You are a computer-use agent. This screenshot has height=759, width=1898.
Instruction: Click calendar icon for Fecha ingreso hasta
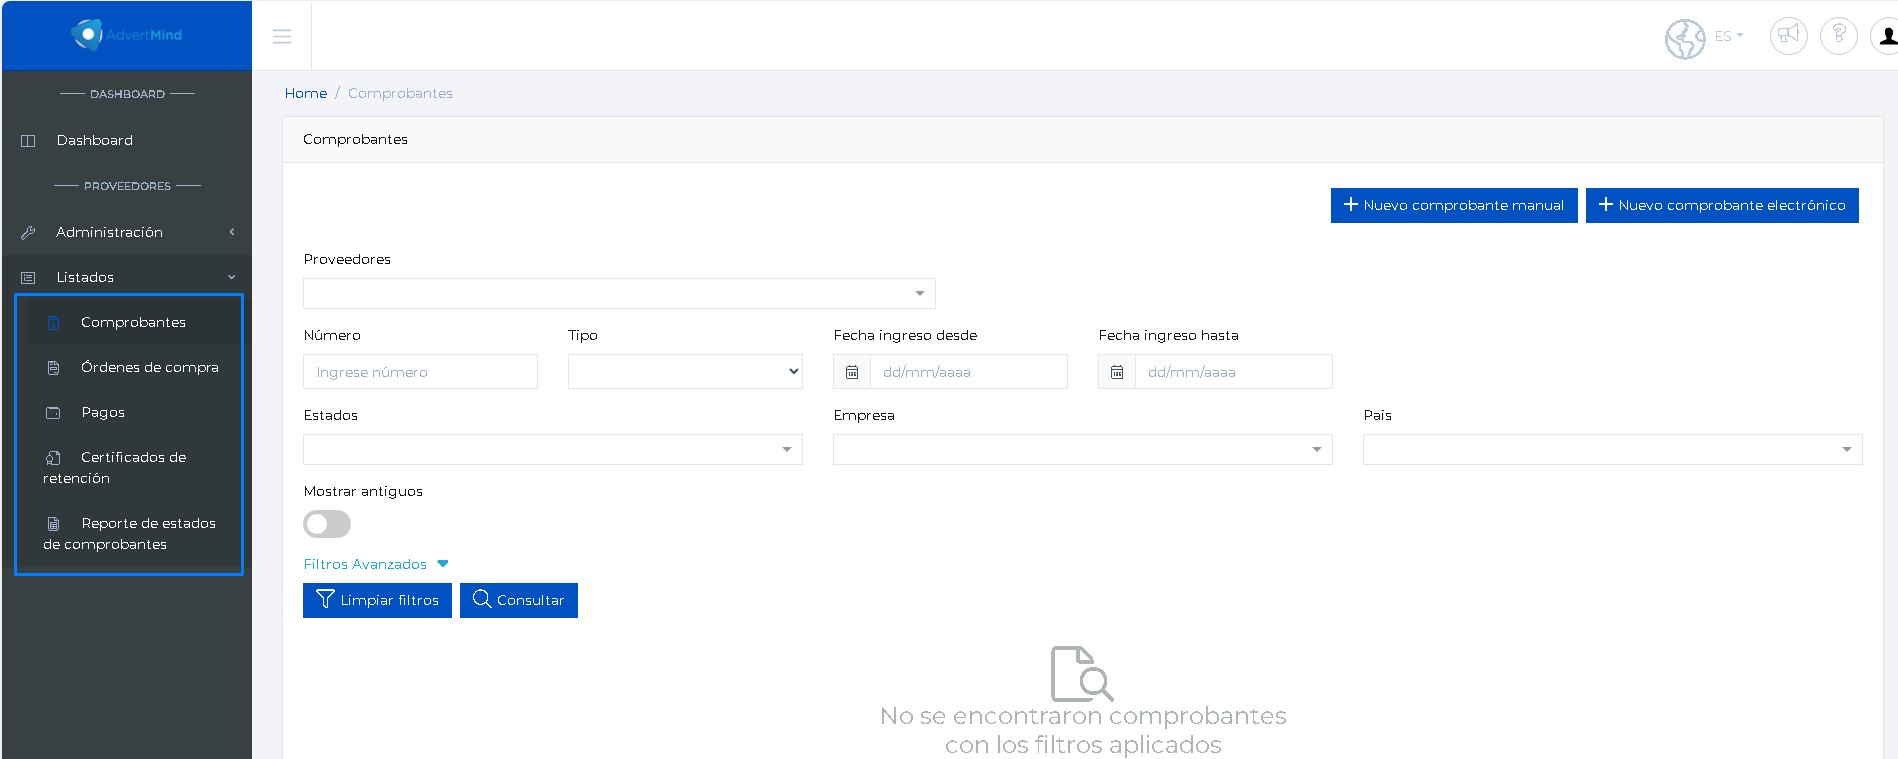pyautogui.click(x=1117, y=372)
